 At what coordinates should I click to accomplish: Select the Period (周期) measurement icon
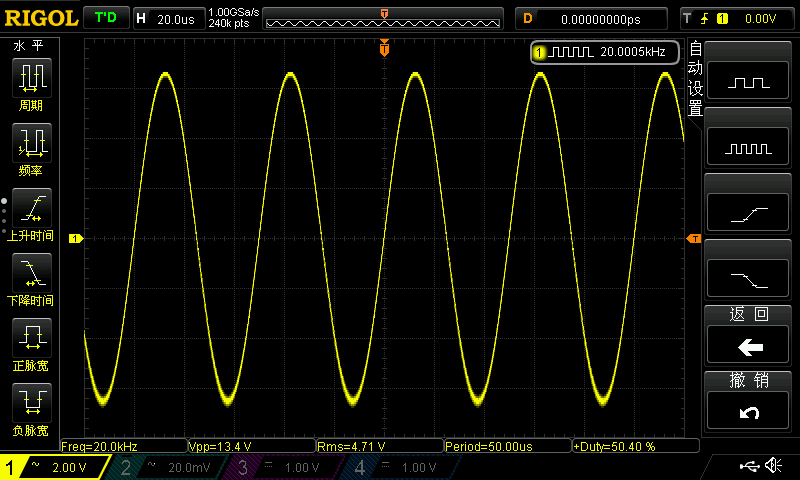[x=32, y=78]
